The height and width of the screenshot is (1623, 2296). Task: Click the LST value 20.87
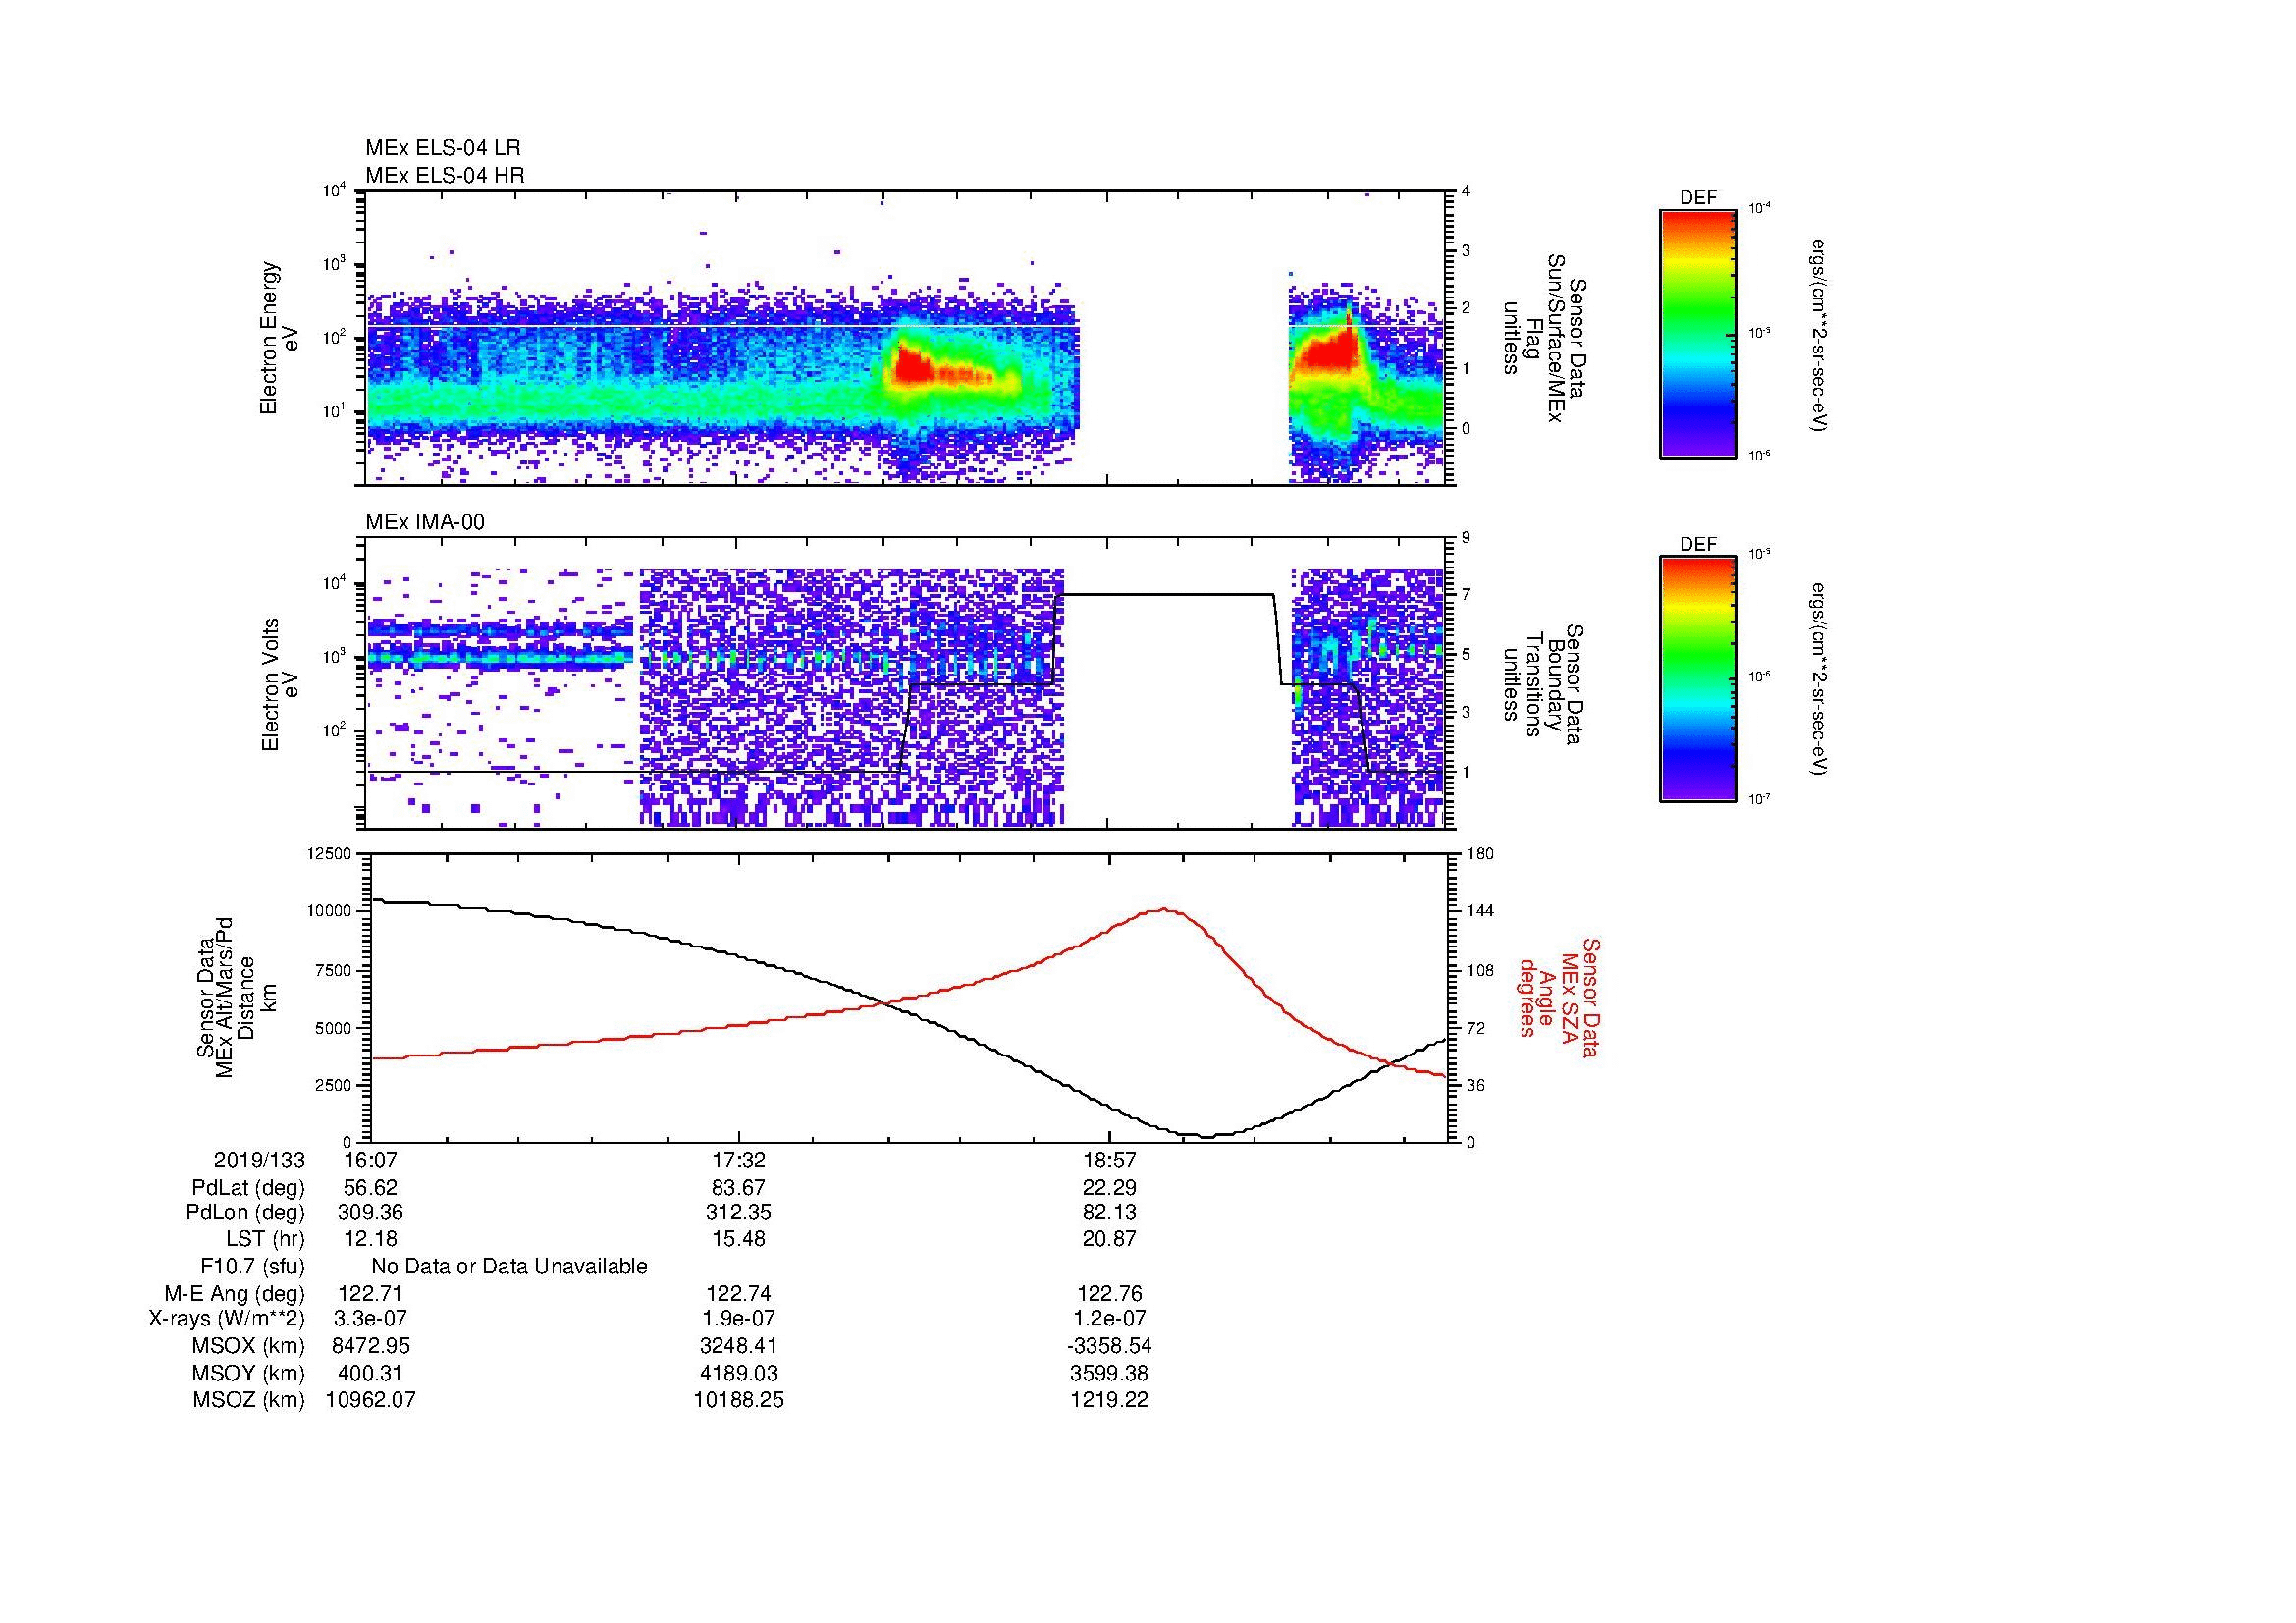coord(1109,1239)
